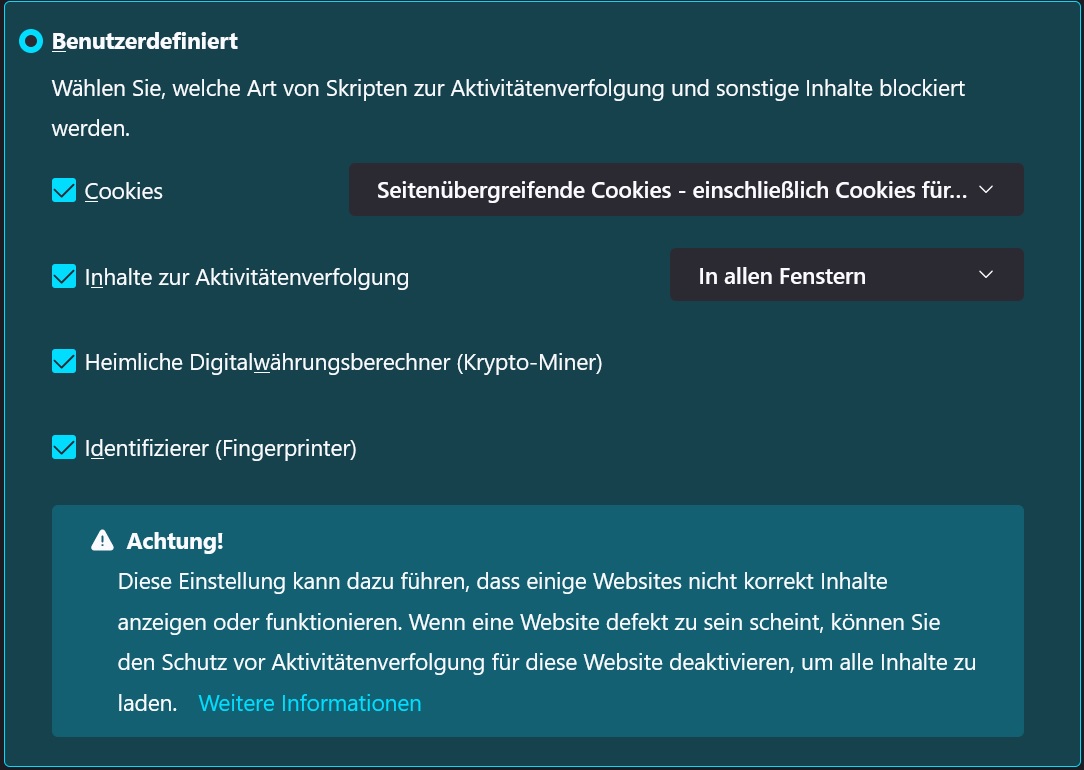Click the Inhalte zur Aktivitätenverfolgung label

pyautogui.click(x=249, y=277)
